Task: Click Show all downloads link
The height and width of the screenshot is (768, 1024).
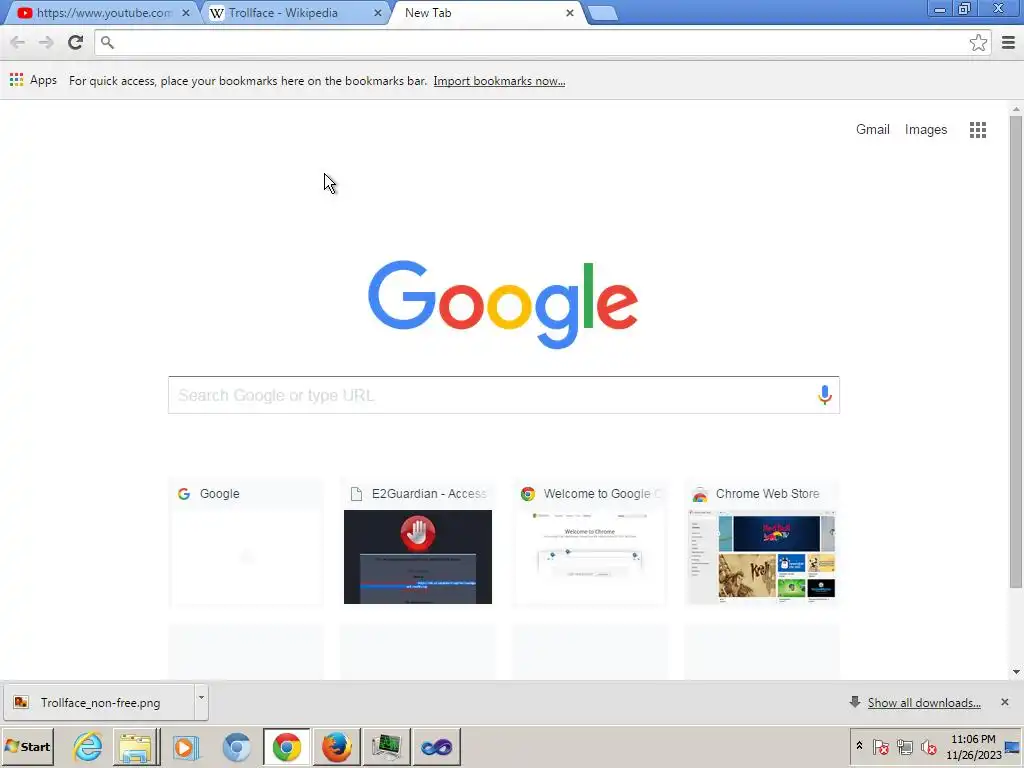Action: [x=923, y=703]
